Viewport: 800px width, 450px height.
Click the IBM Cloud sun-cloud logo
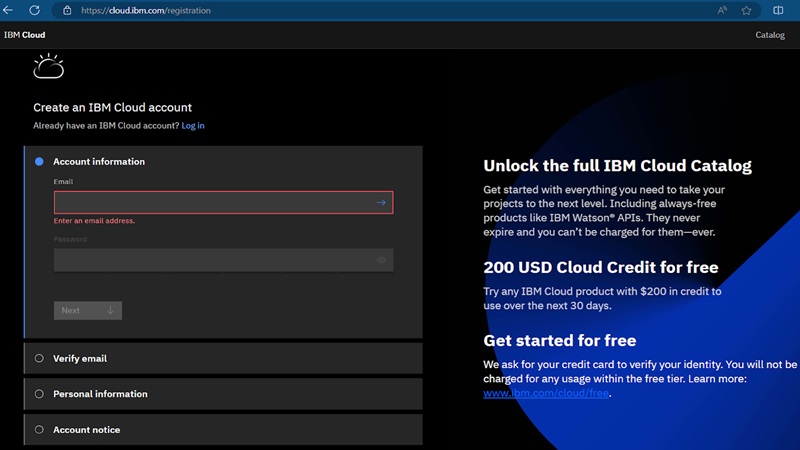pos(48,67)
